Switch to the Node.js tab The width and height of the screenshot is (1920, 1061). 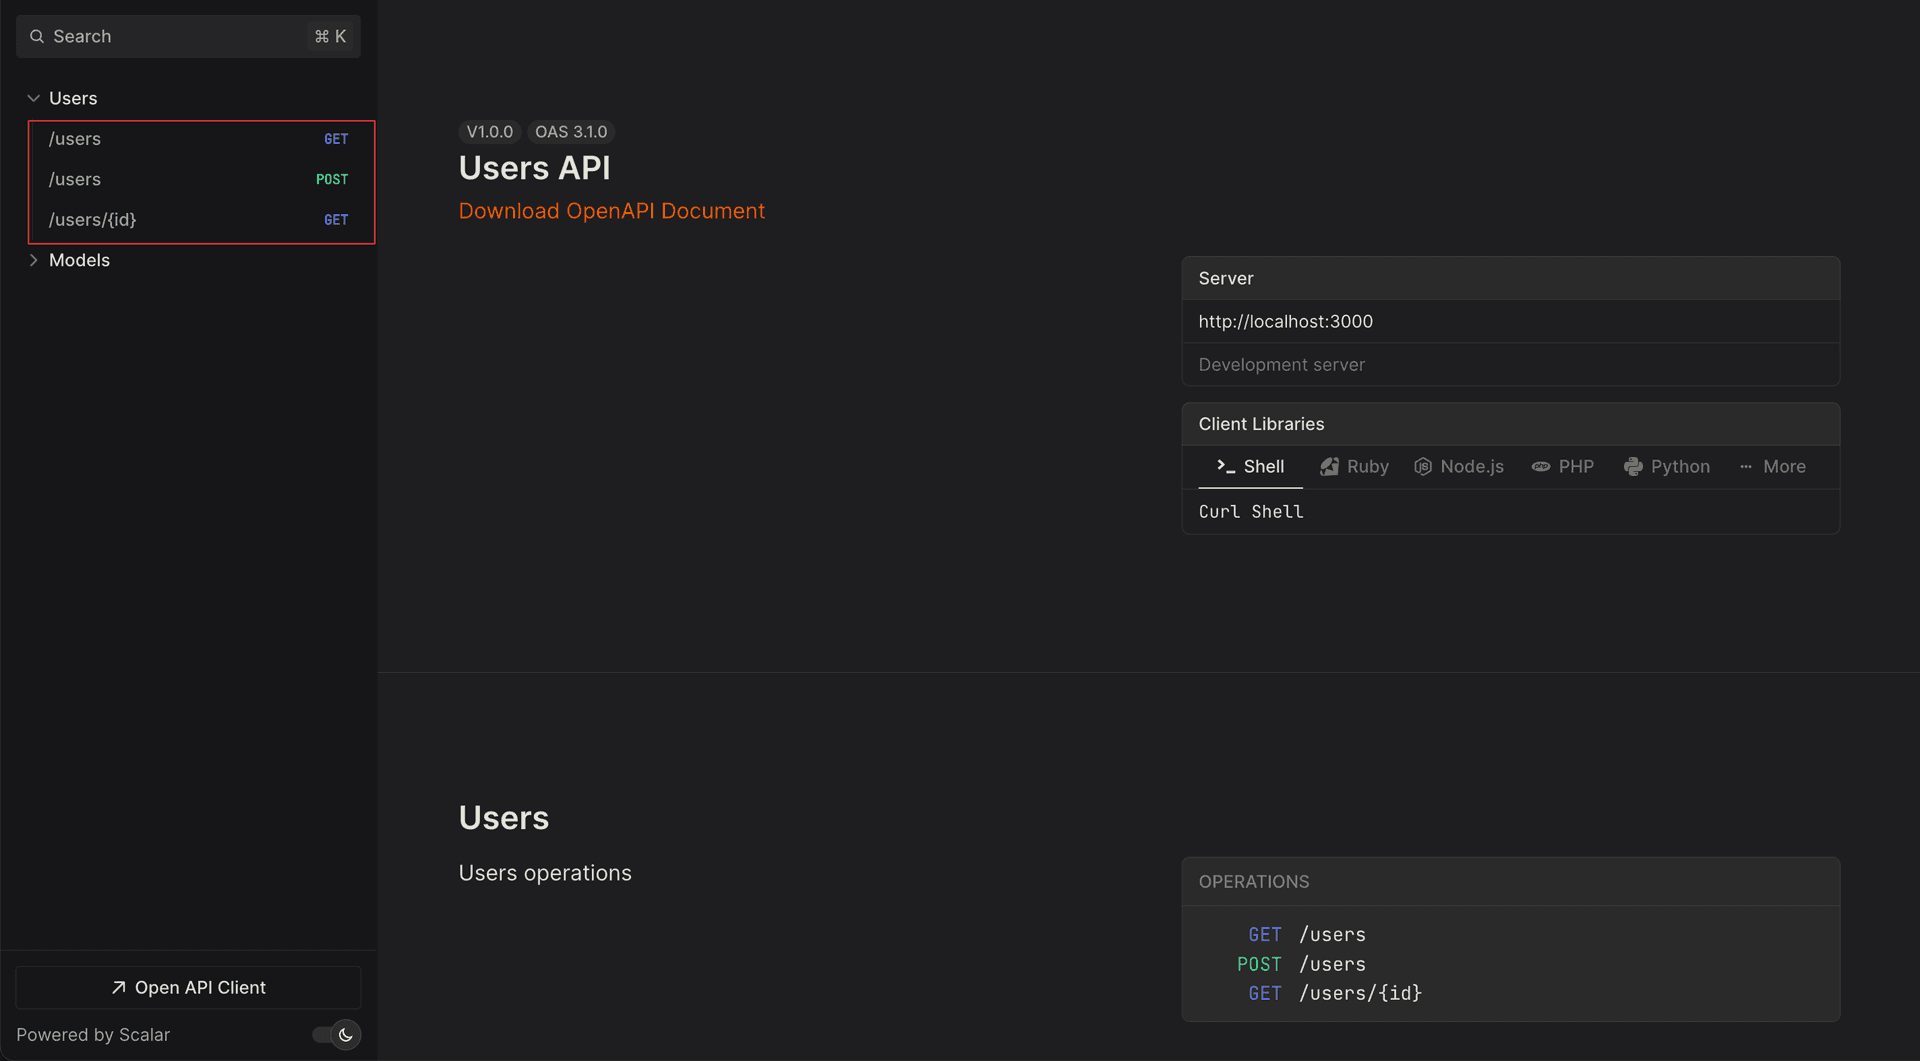pos(1459,466)
